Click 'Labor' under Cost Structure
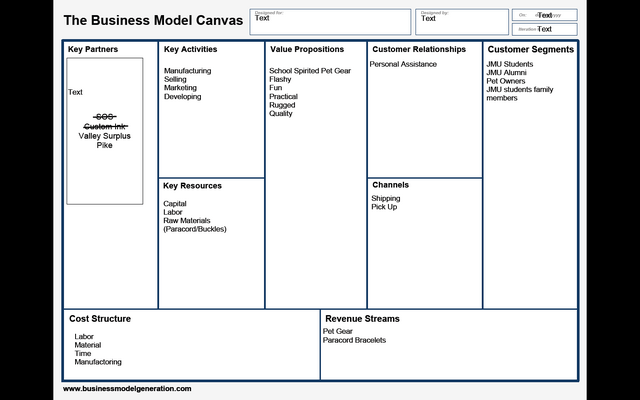Image resolution: width=640 pixels, height=400 pixels. pos(84,337)
